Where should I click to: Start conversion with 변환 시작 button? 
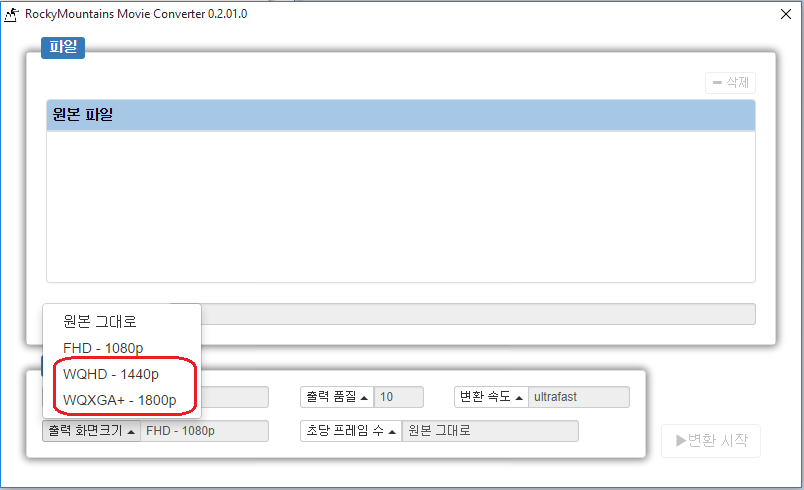click(x=711, y=440)
